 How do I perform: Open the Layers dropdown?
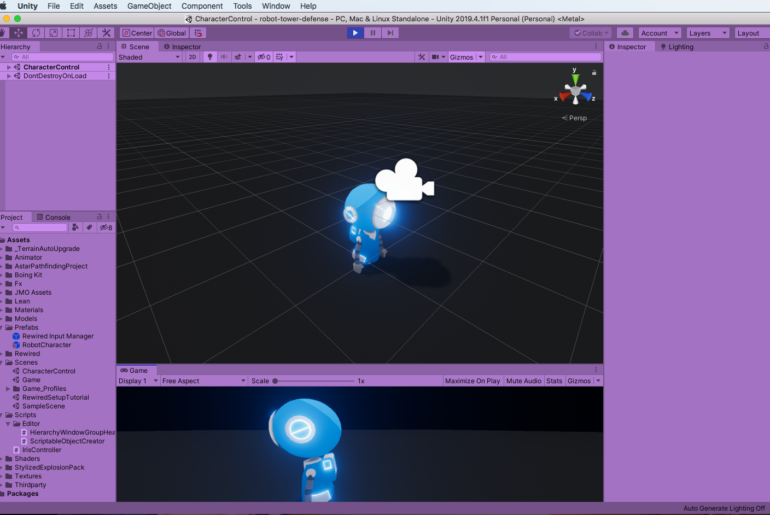tap(707, 33)
